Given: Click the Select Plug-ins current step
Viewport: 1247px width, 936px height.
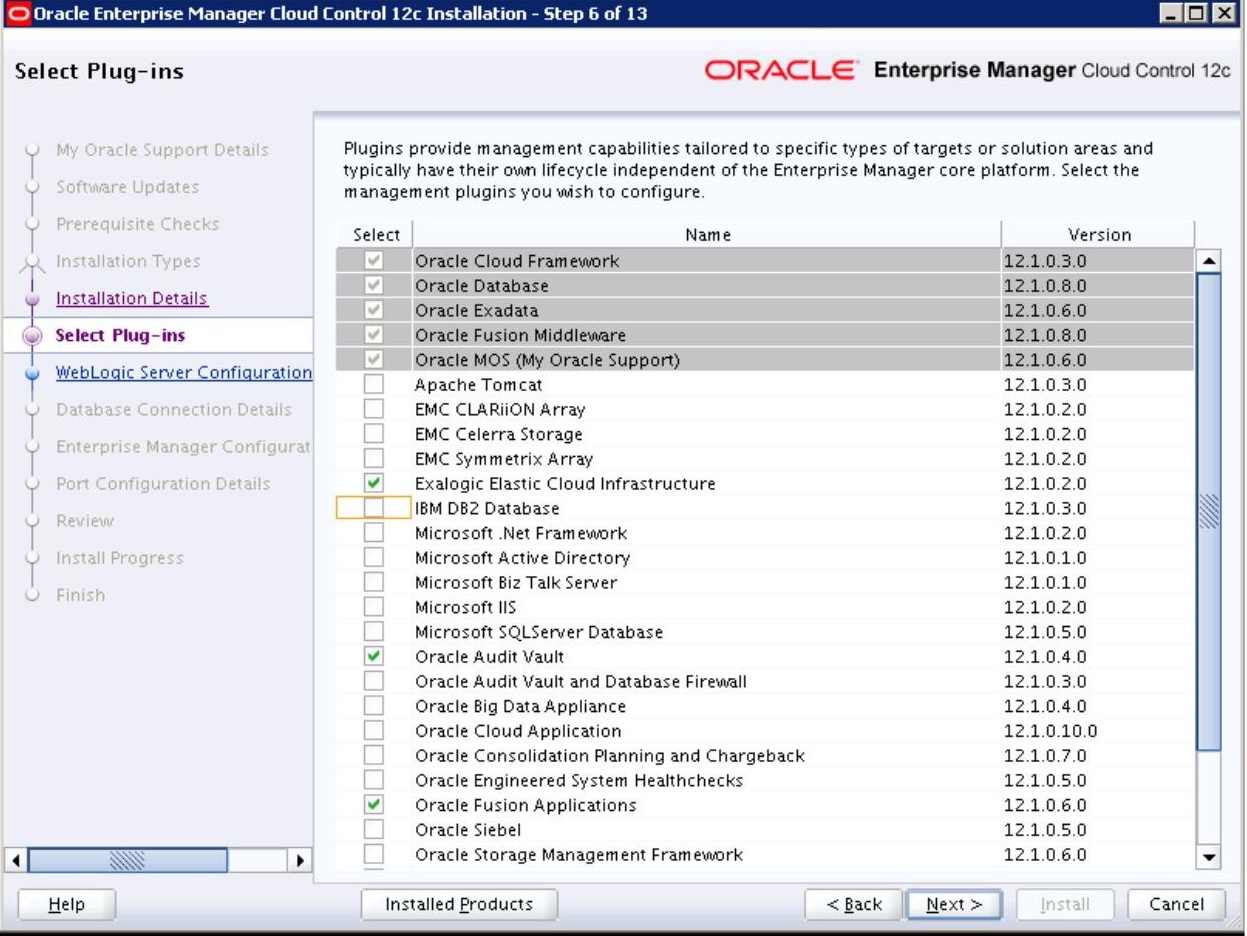Looking at the screenshot, I should pos(120,335).
